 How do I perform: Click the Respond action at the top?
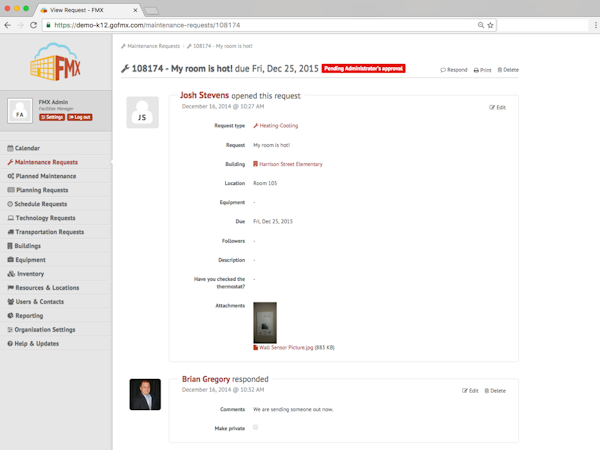coord(454,70)
